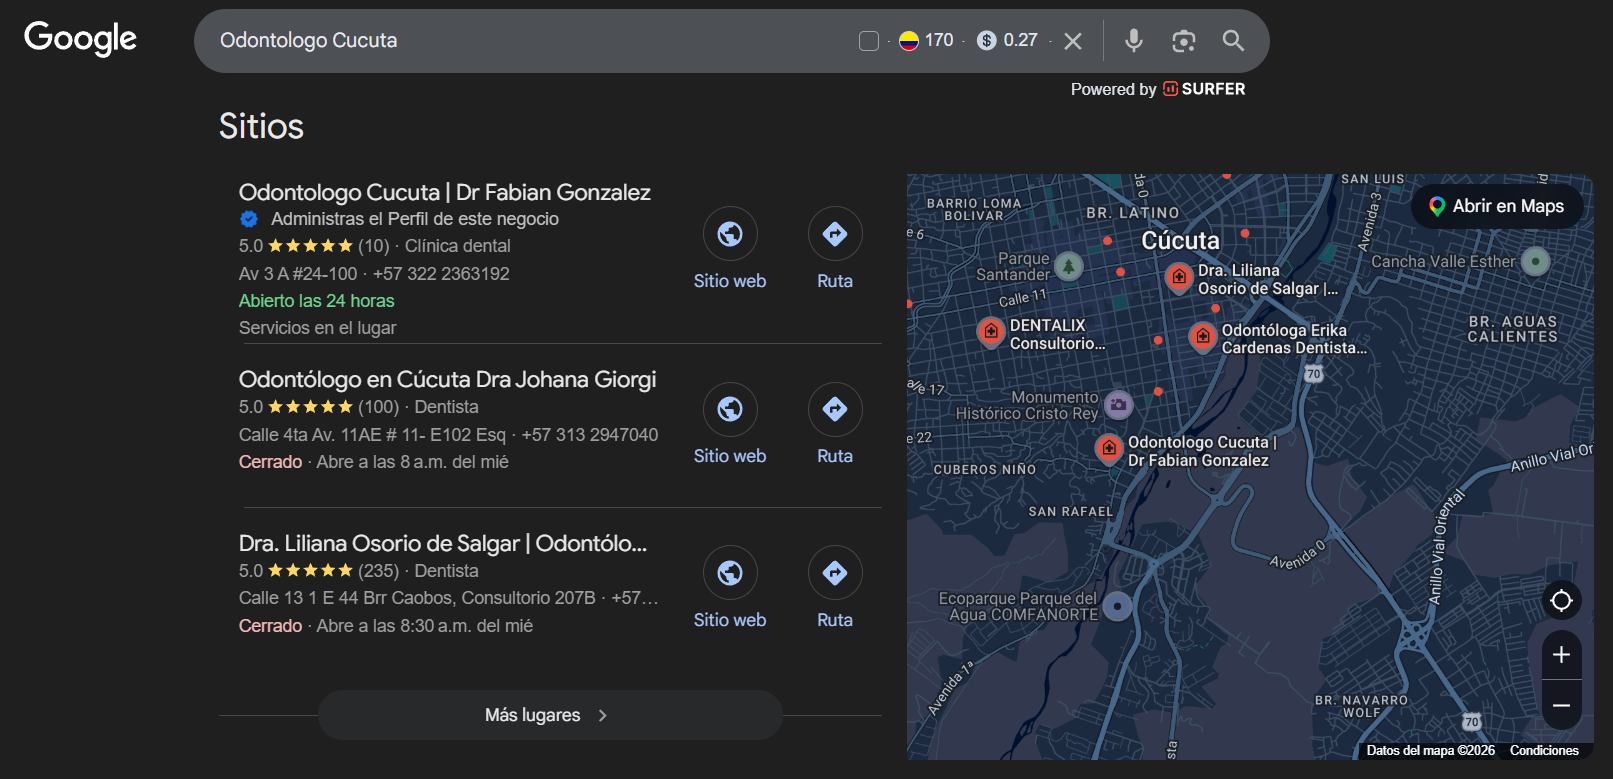This screenshot has height=779, width=1613.
Task: Center map with my-location target icon
Action: (1561, 600)
